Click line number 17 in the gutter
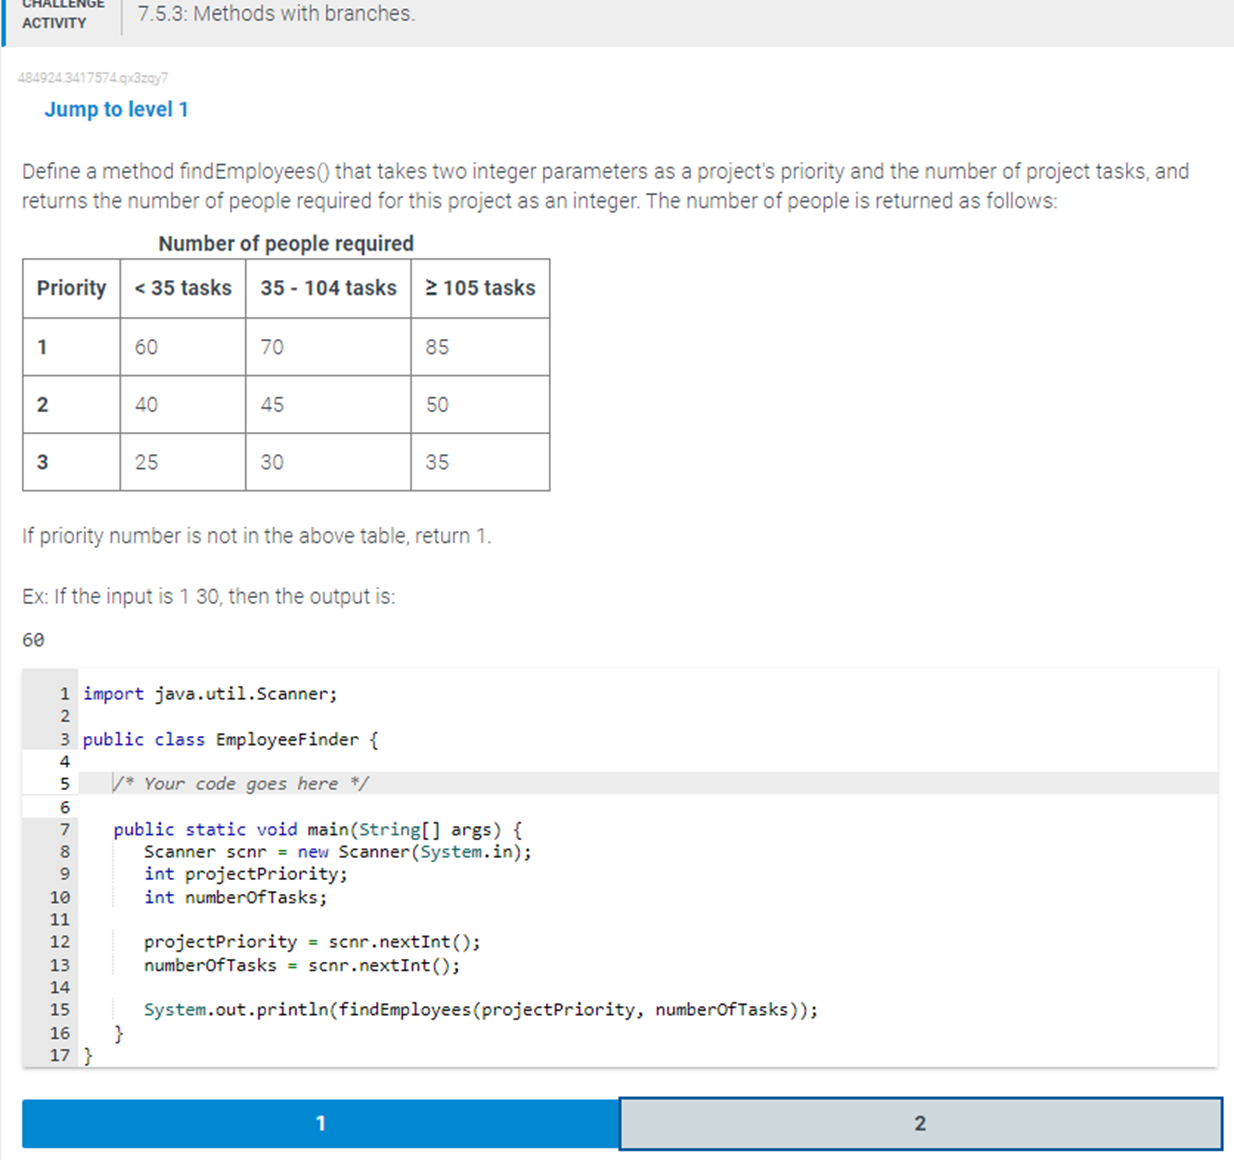This screenshot has width=1234, height=1160. click(60, 1055)
